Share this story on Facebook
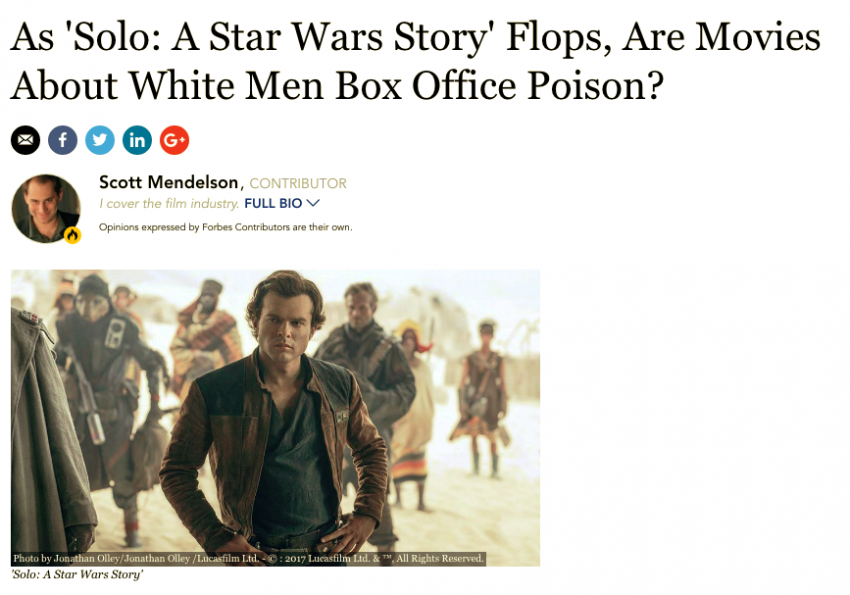 pos(63,140)
